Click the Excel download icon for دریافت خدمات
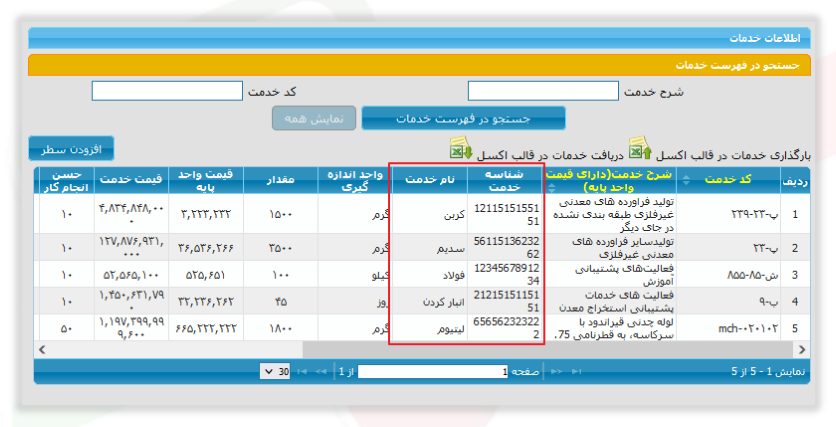 point(461,149)
